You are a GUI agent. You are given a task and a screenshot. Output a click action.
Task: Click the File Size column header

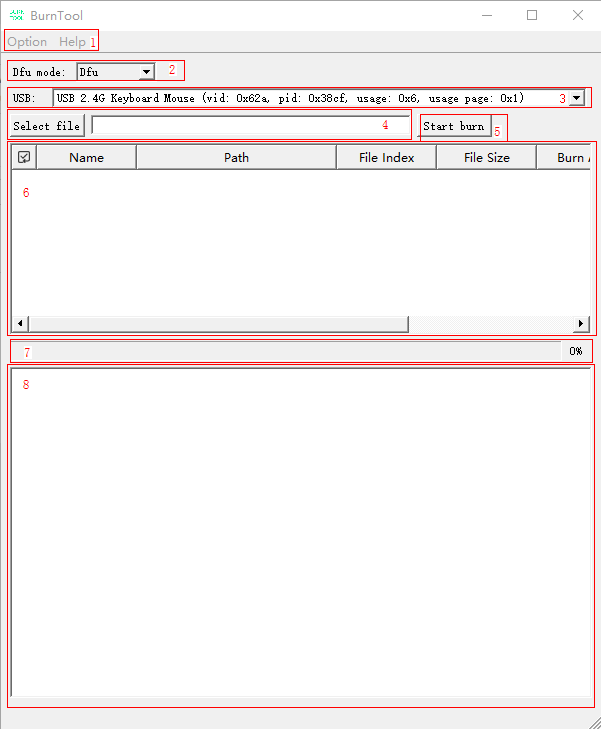pyautogui.click(x=486, y=157)
